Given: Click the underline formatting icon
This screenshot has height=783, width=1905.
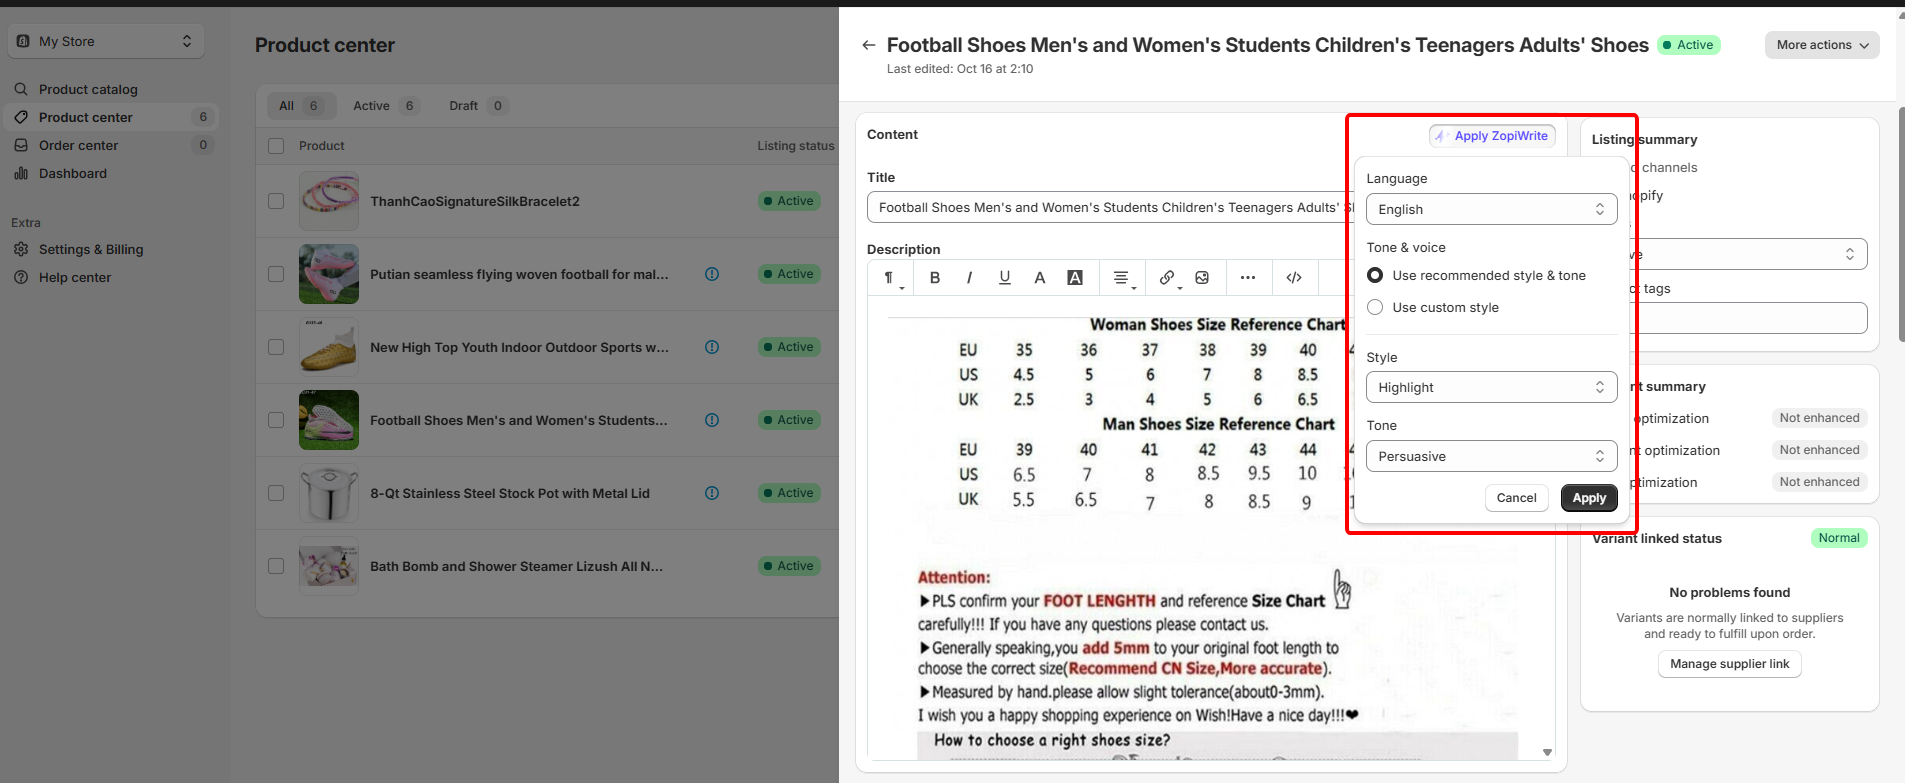Looking at the screenshot, I should coord(1004,278).
